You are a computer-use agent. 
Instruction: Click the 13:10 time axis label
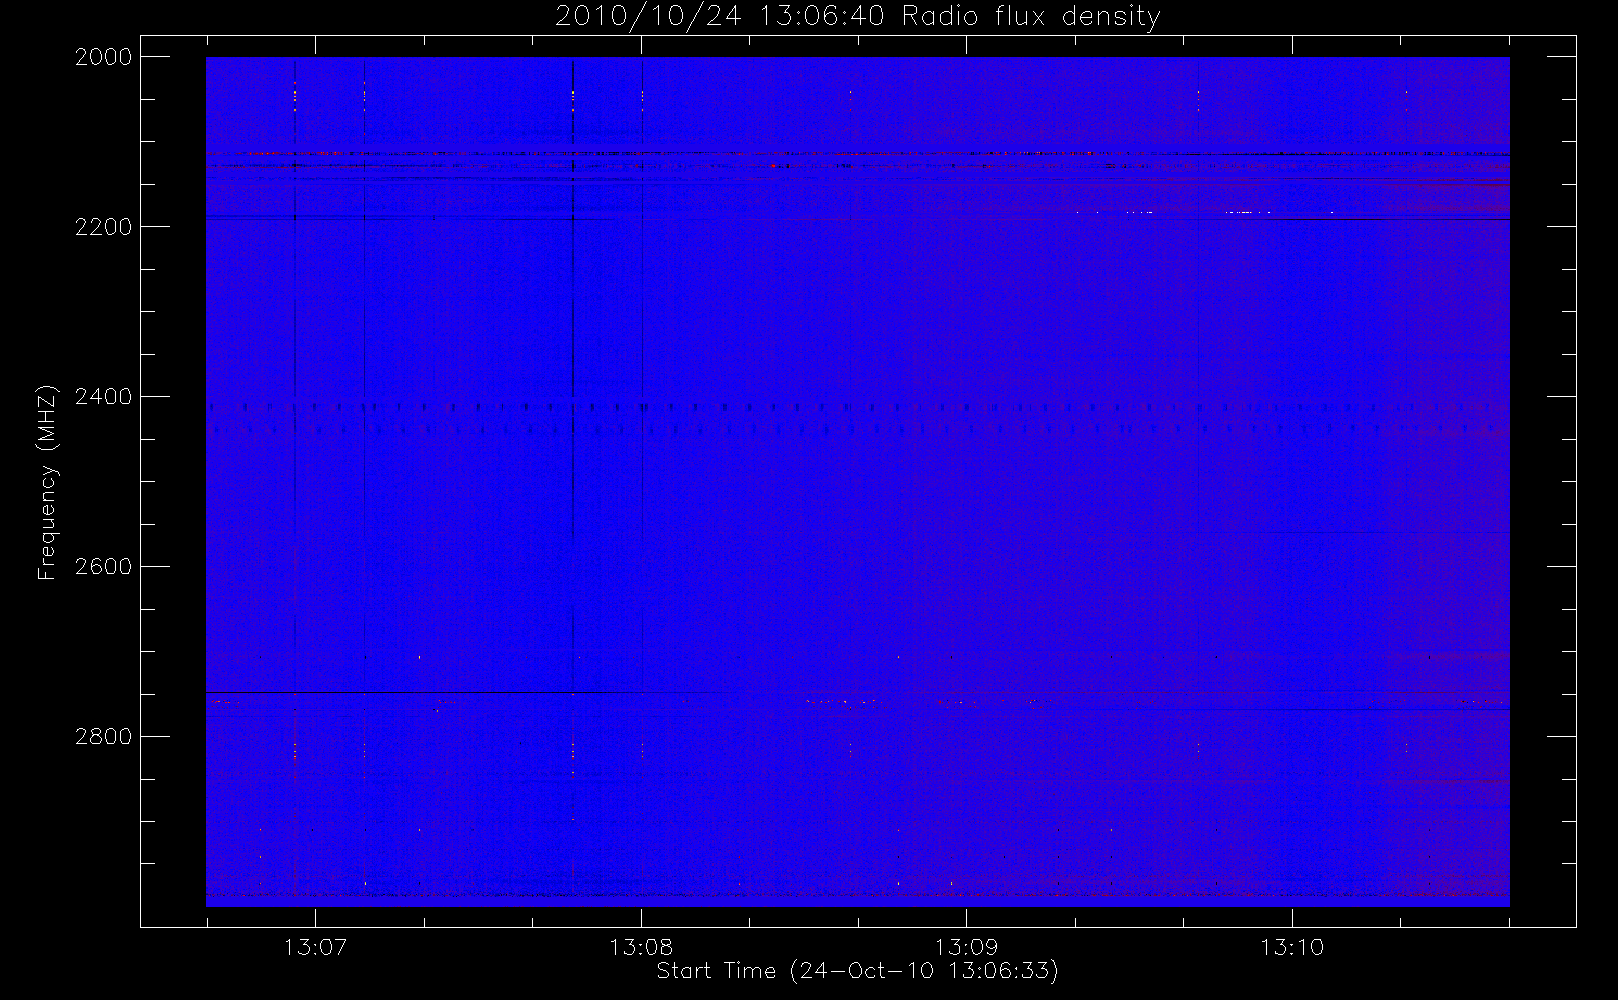click(x=1292, y=947)
